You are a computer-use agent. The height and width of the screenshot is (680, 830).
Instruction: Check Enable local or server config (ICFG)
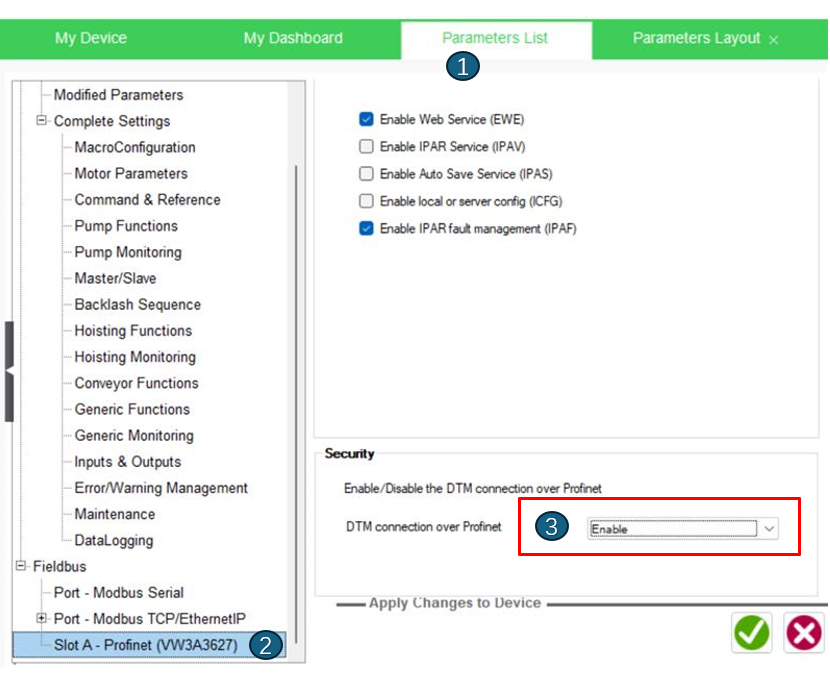[366, 201]
